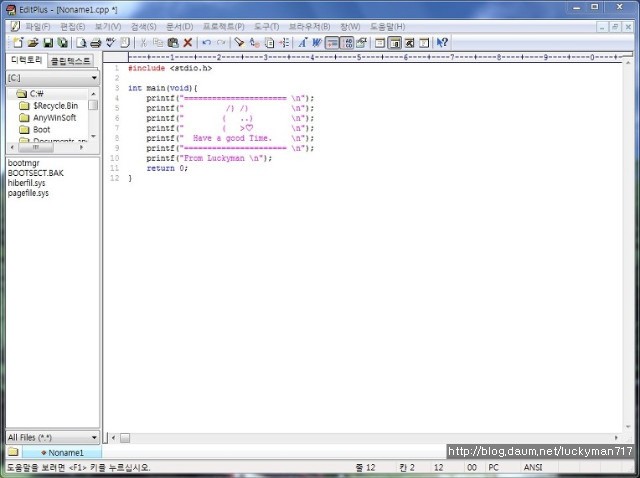Click the red X Delete icon
640x478 pixels.
click(x=188, y=42)
